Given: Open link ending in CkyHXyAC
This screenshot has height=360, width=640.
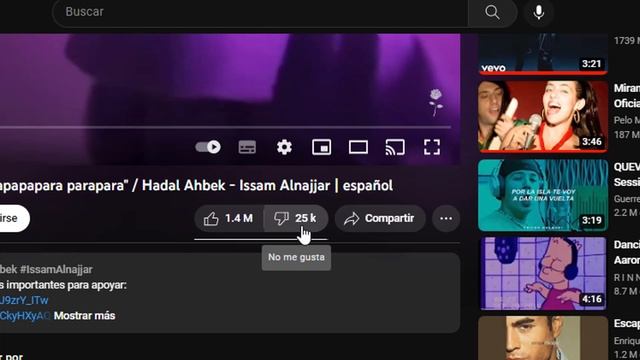Looking at the screenshot, I should point(24,316).
